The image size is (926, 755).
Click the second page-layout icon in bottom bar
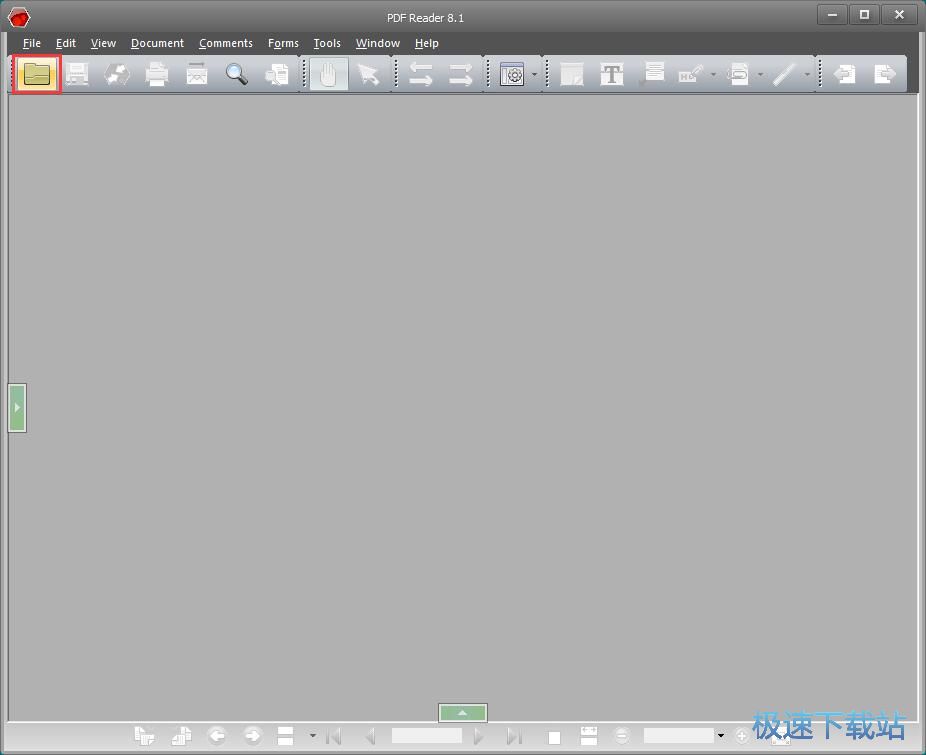click(181, 736)
